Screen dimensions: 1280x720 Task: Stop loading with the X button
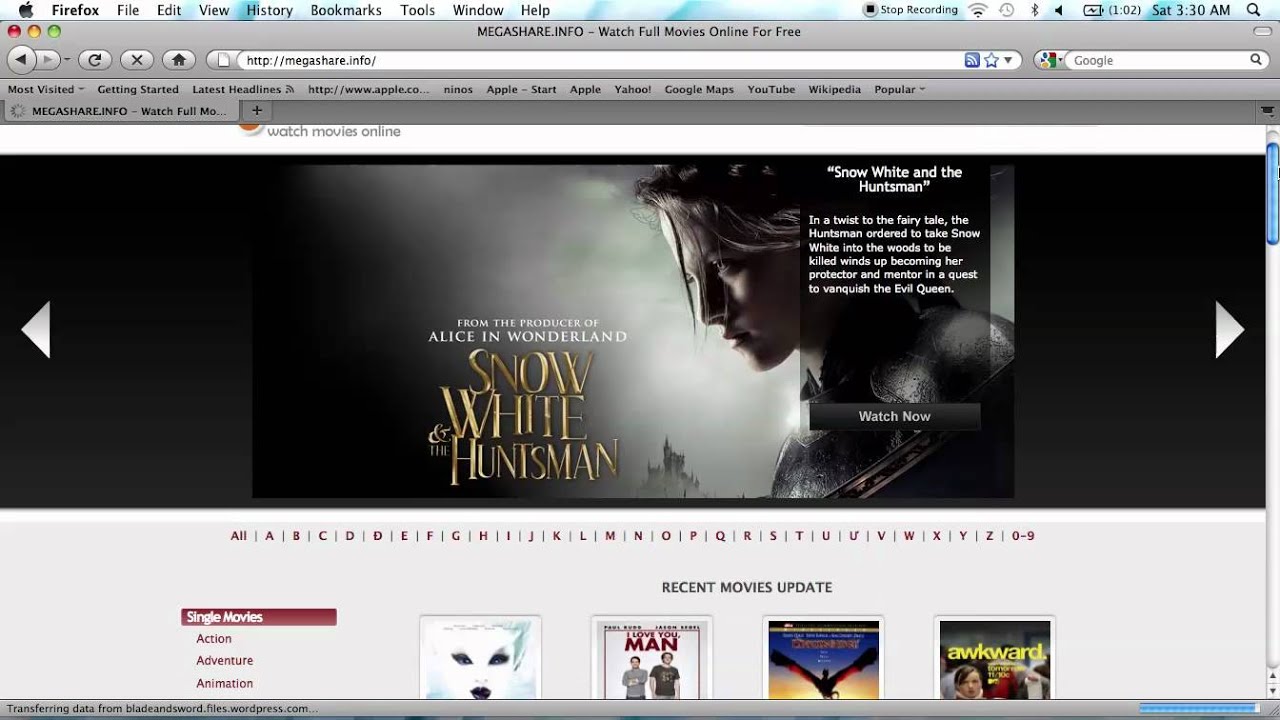point(137,60)
